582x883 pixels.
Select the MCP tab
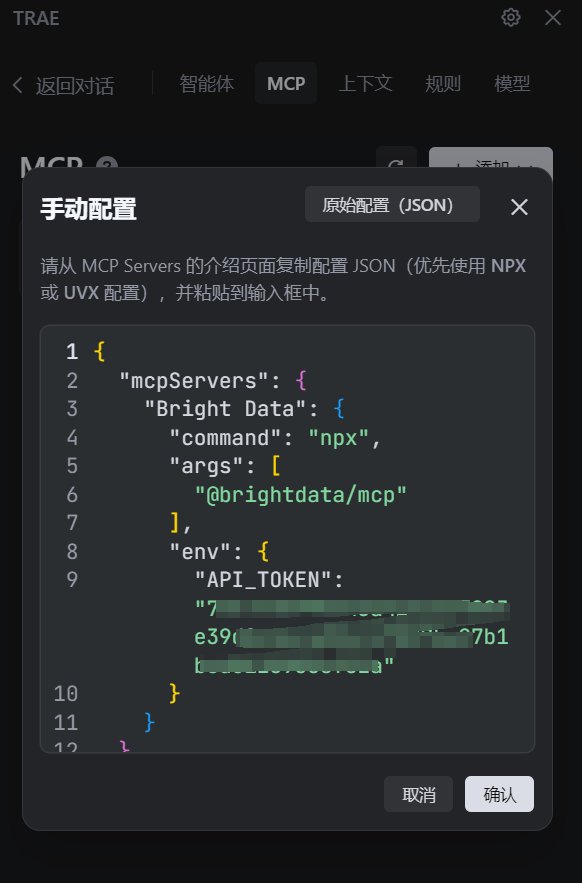pyautogui.click(x=286, y=84)
